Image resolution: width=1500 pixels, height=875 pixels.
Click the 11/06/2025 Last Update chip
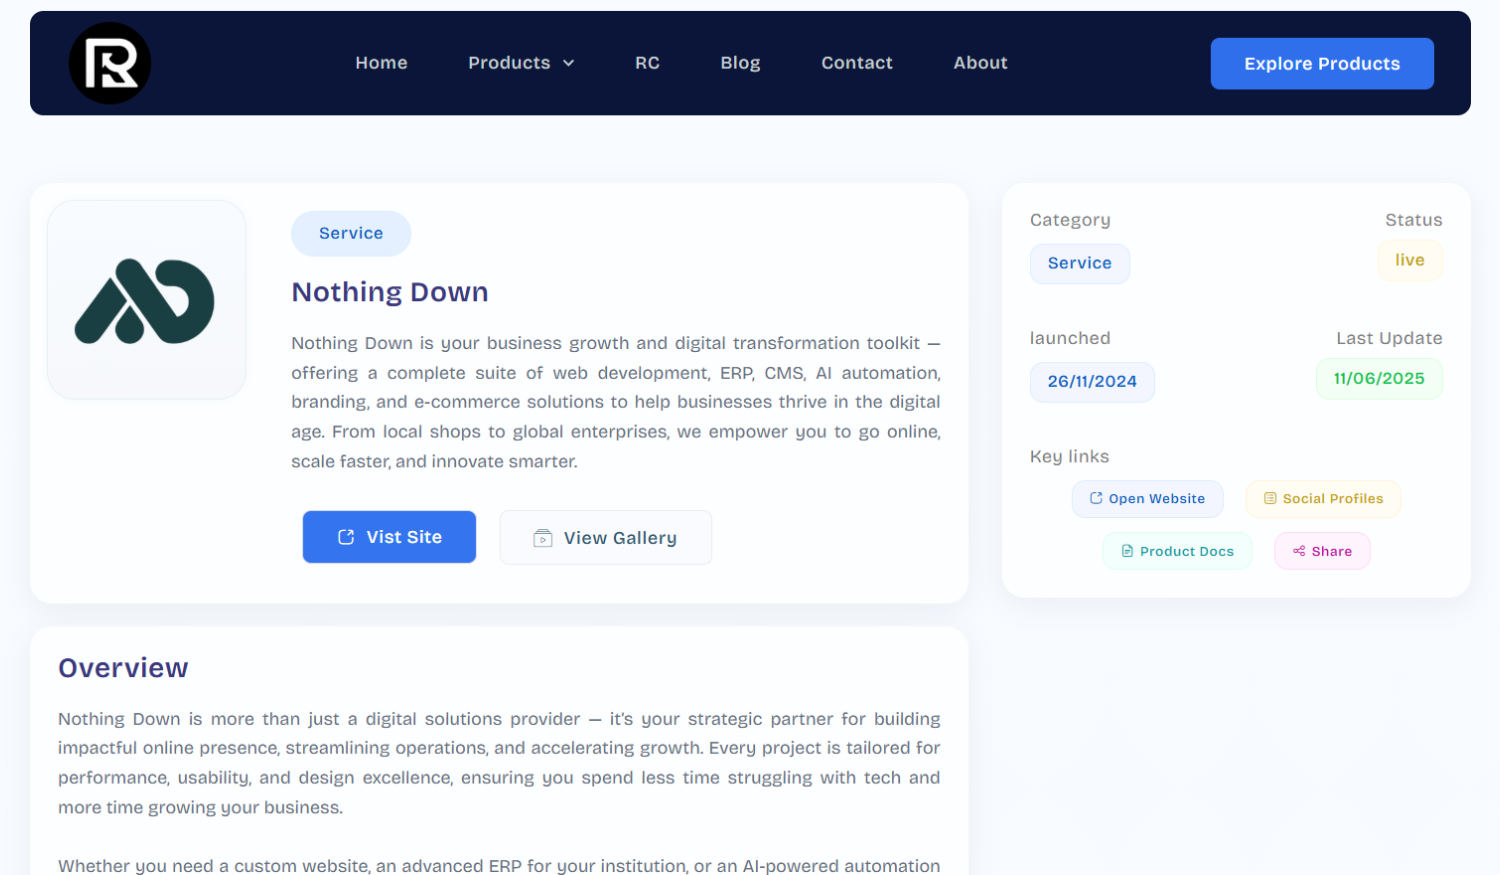click(1379, 378)
